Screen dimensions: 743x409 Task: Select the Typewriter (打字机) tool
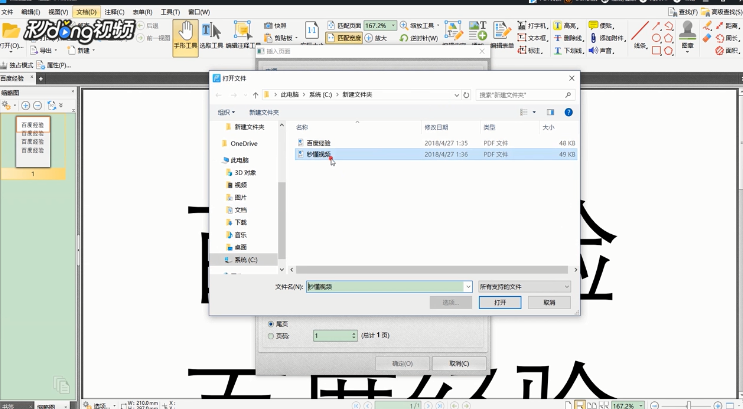tap(532, 26)
